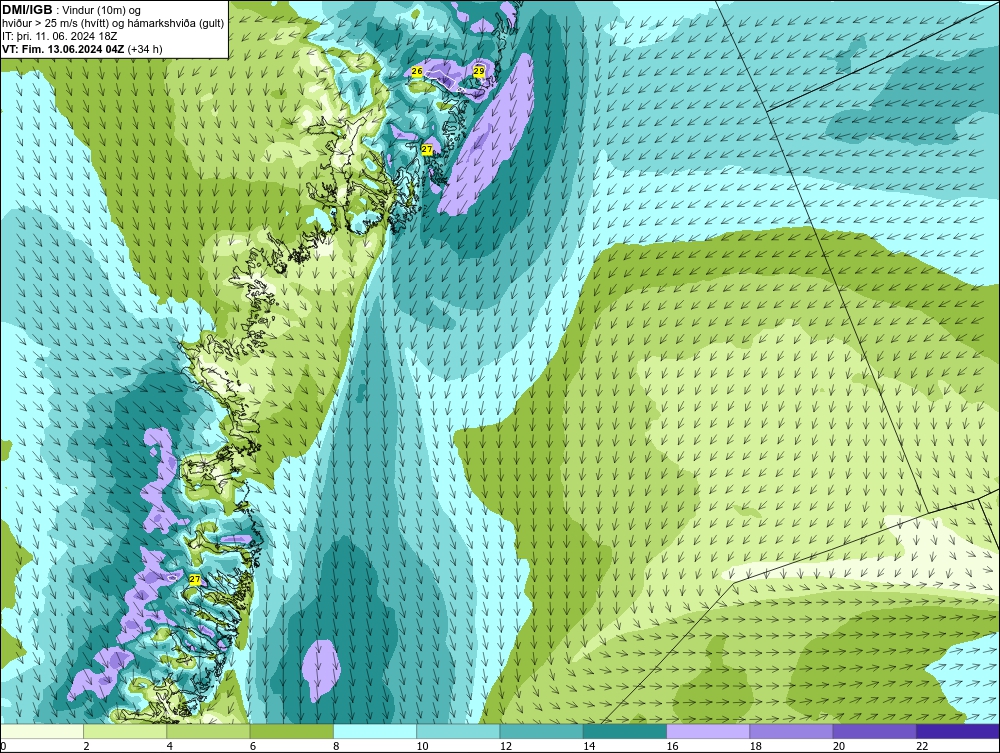This screenshot has height=753, width=1000.
Task: Click the gust label 27 below labels 26 and 29
Action: pos(427,150)
